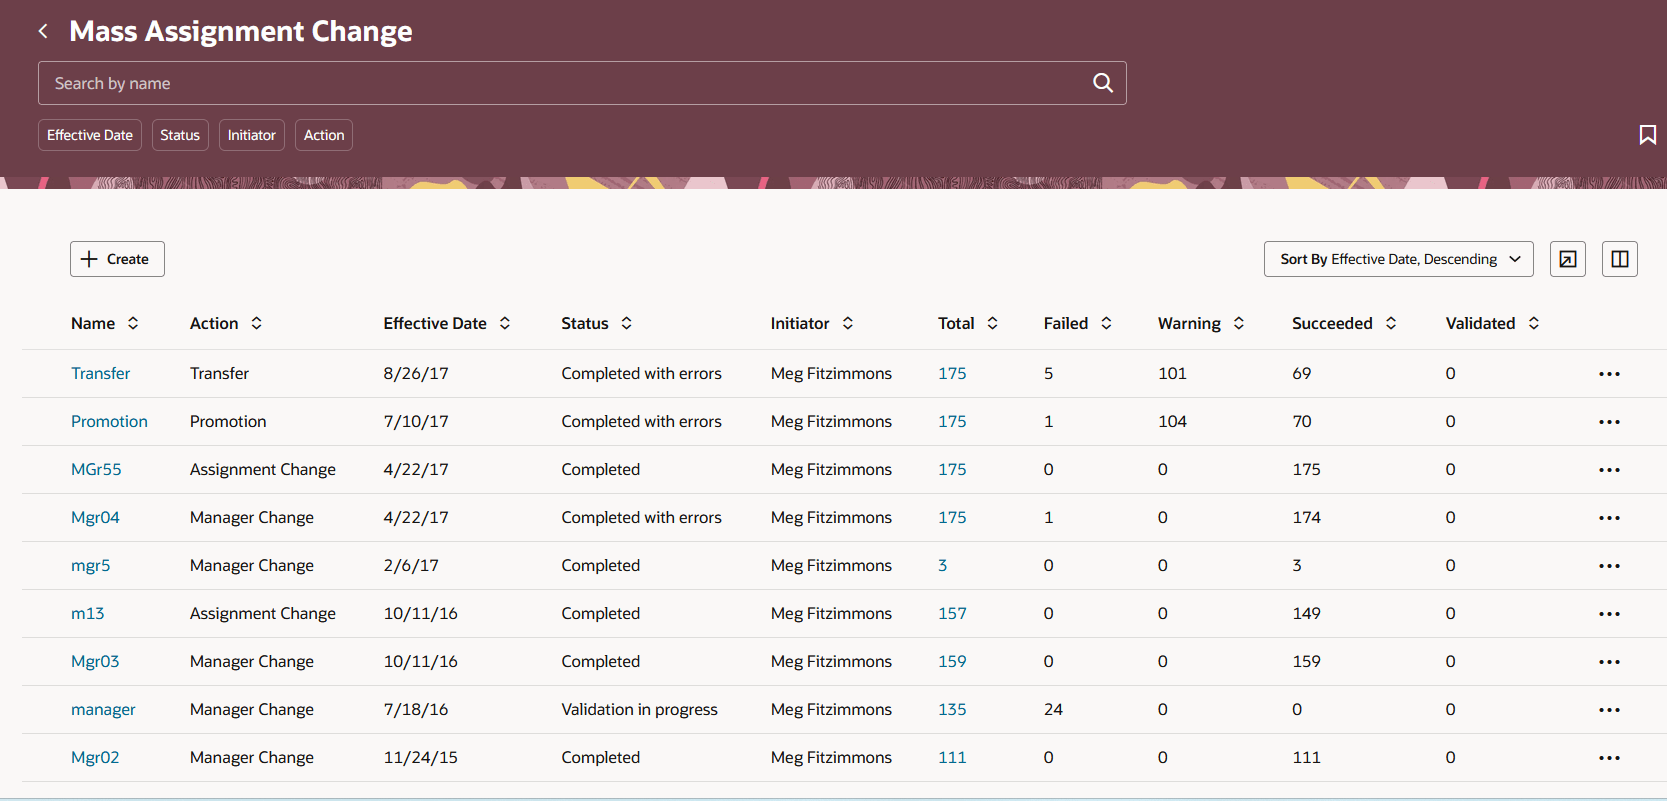This screenshot has height=801, width=1667.
Task: Open the Mgr03 assignment link
Action: [95, 661]
